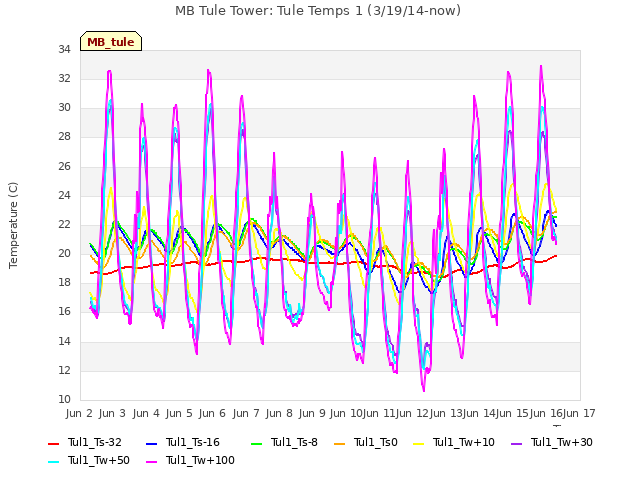Click the 16 y-axis tick label

point(64,311)
